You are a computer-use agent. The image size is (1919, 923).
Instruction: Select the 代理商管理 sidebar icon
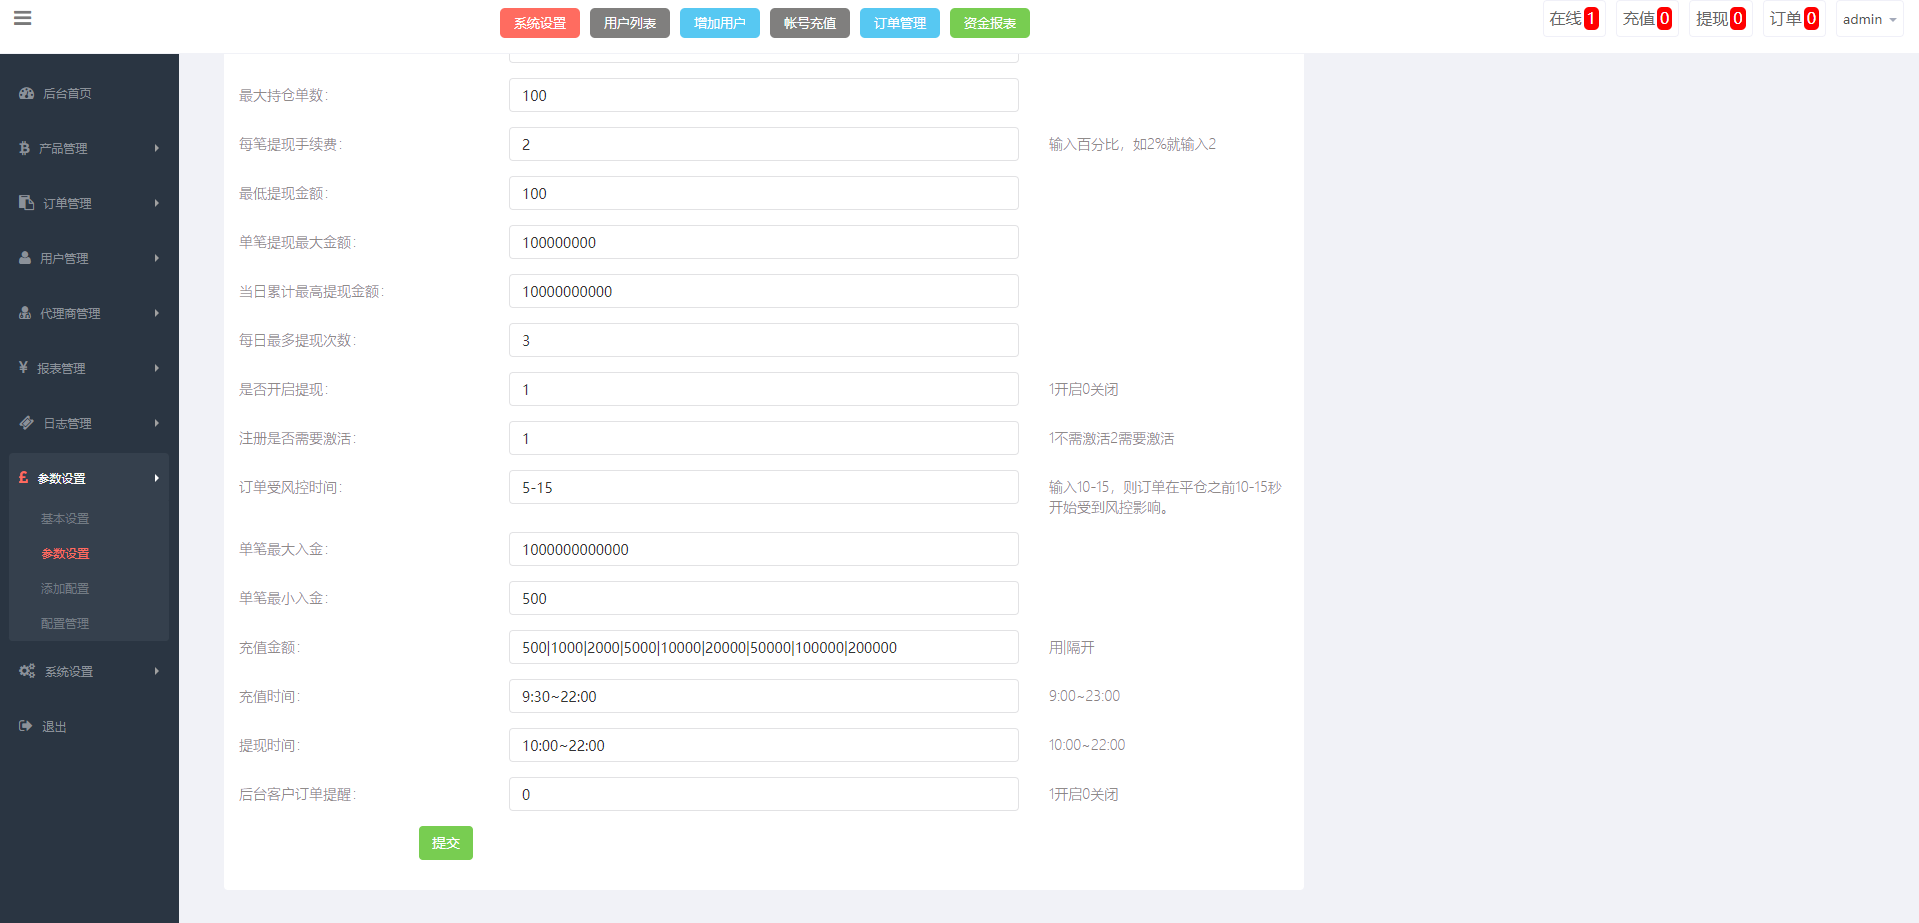(26, 312)
